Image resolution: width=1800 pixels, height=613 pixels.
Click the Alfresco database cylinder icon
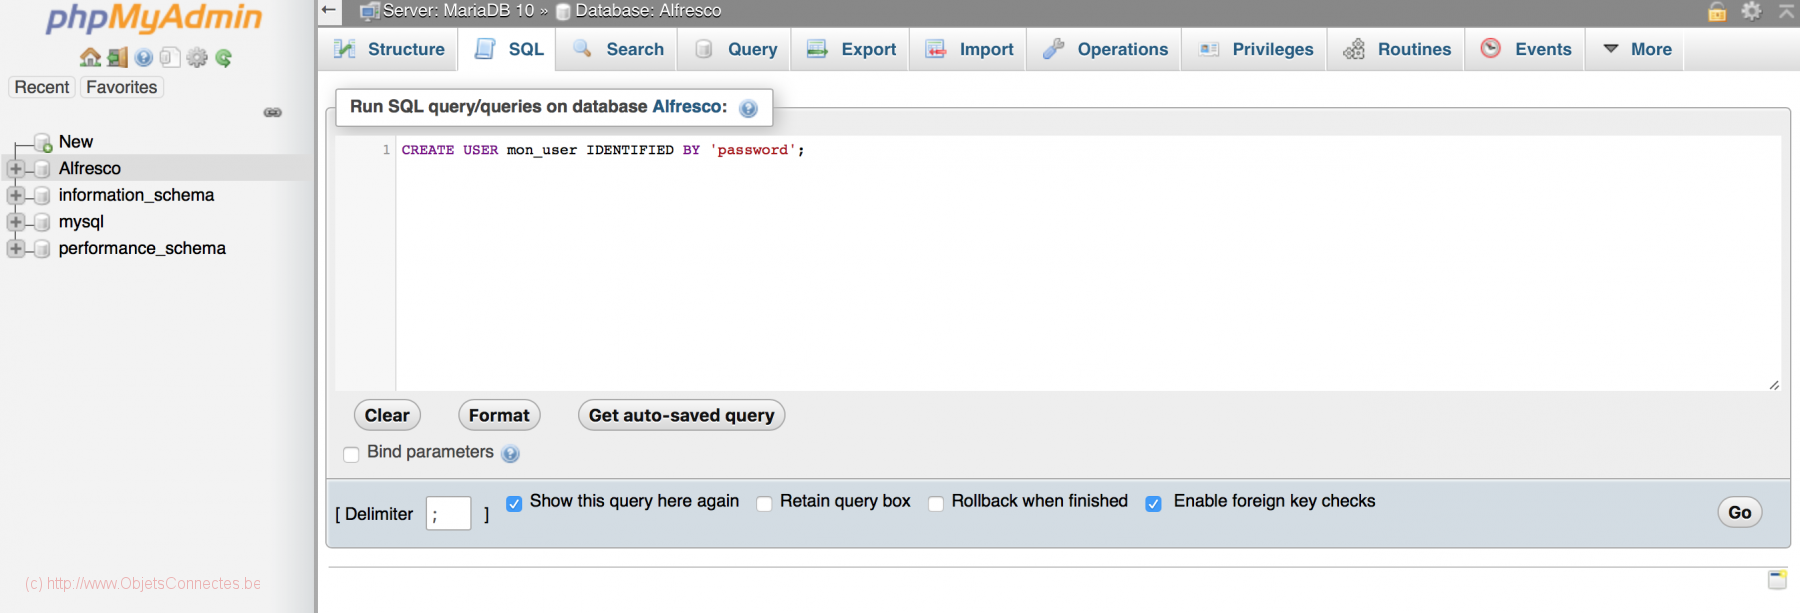42,169
